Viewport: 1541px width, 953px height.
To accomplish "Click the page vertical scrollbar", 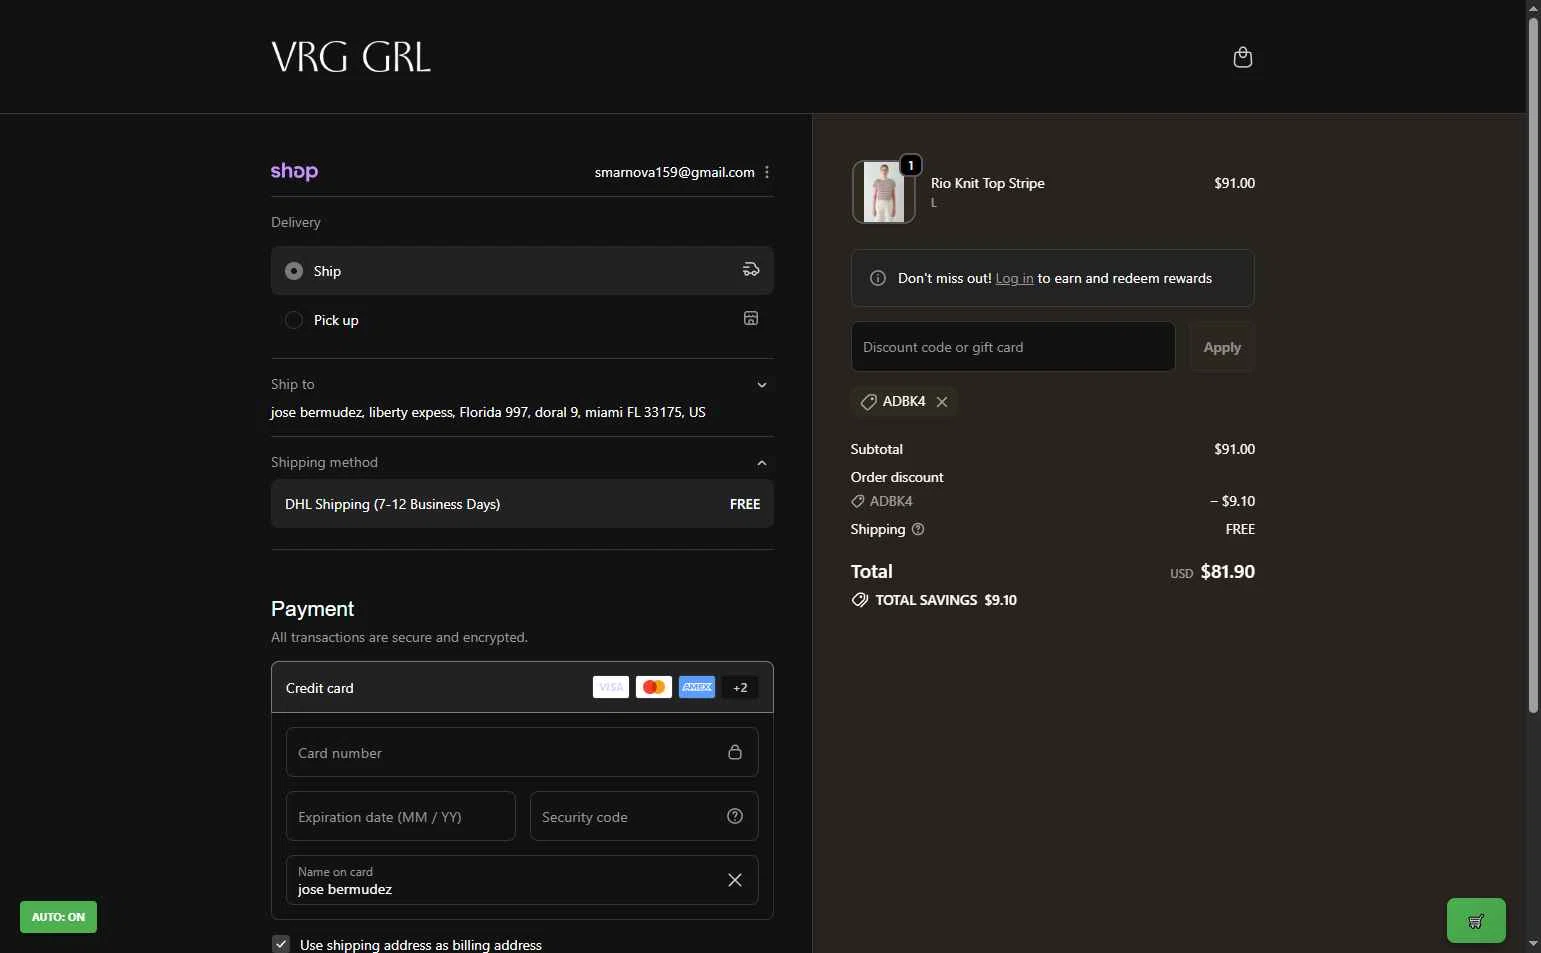I will point(1533,365).
